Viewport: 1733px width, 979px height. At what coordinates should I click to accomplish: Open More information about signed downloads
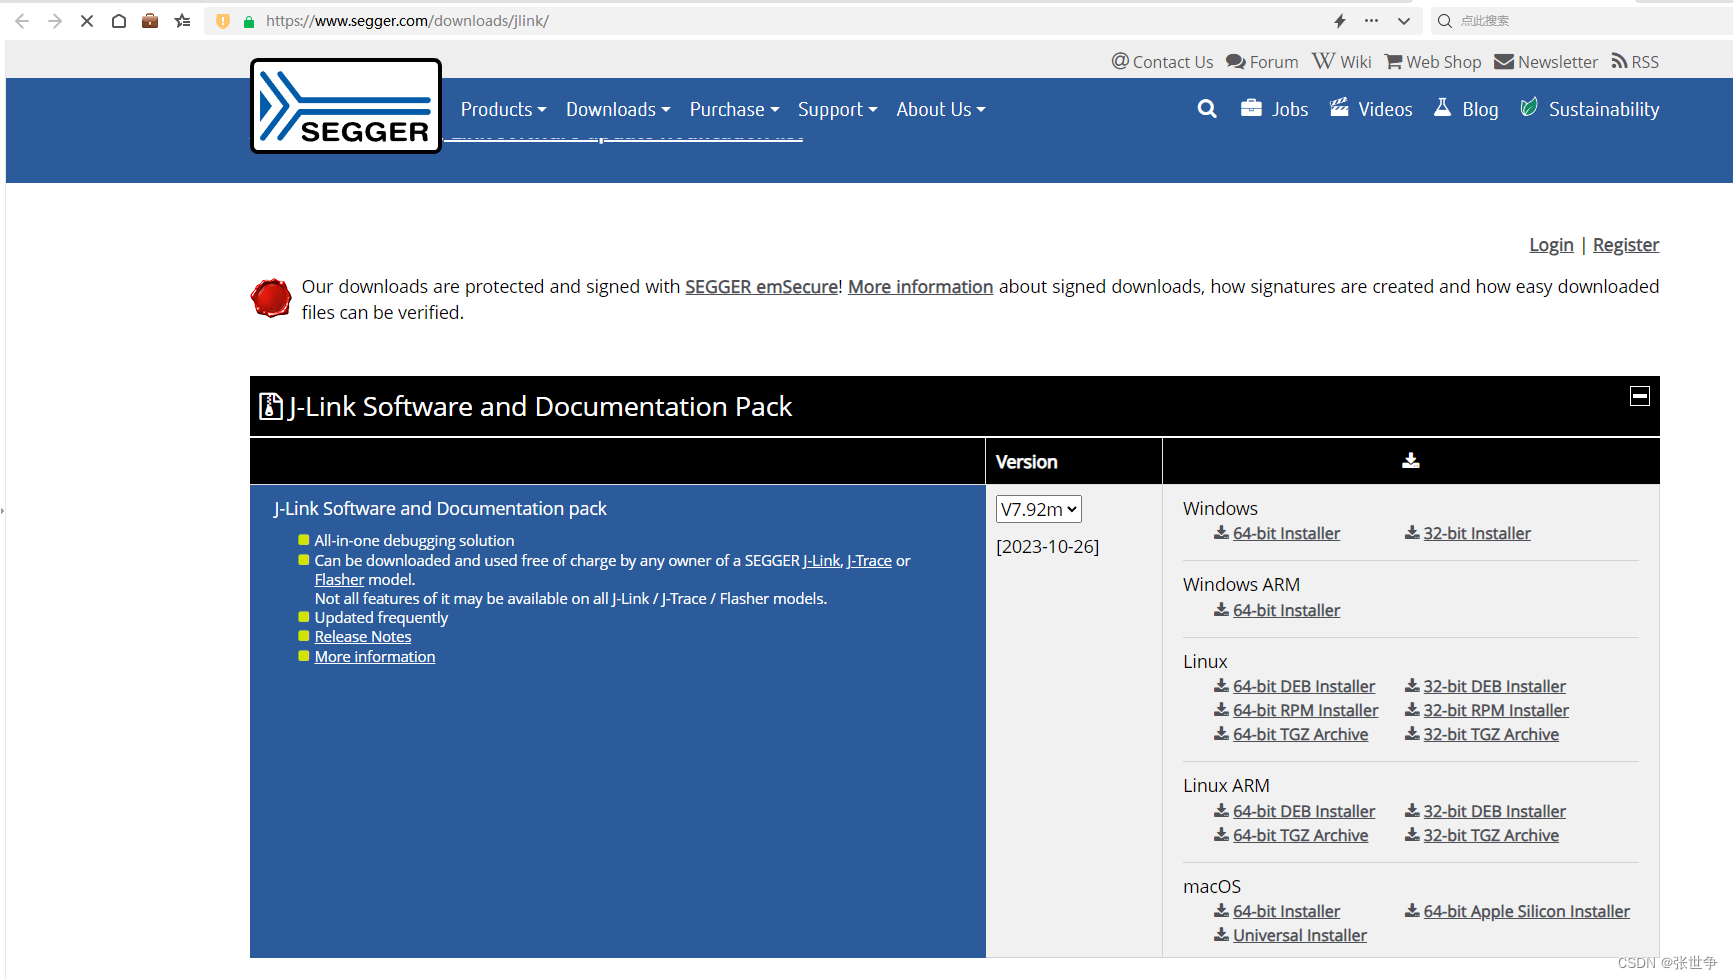coord(921,287)
